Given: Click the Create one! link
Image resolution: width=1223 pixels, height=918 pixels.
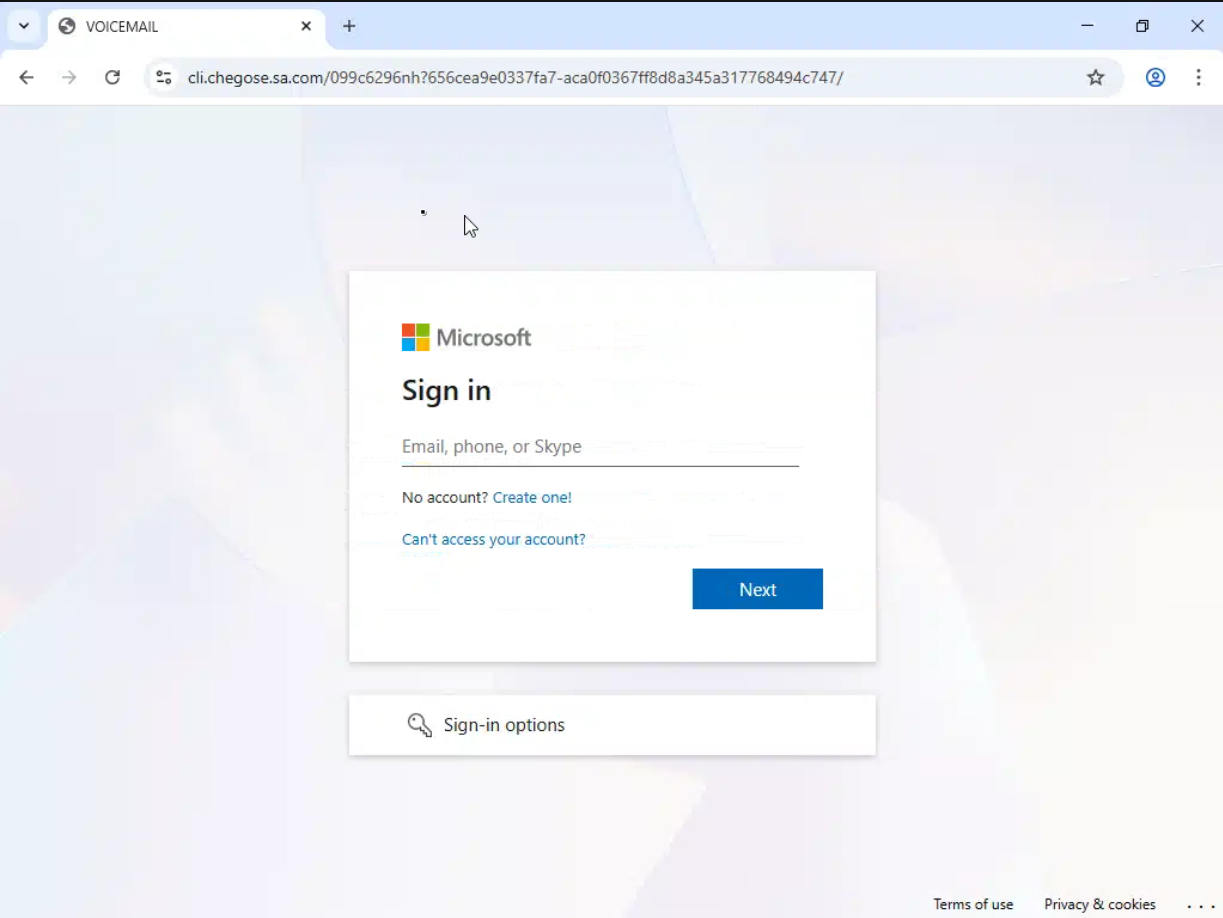Looking at the screenshot, I should [x=532, y=497].
